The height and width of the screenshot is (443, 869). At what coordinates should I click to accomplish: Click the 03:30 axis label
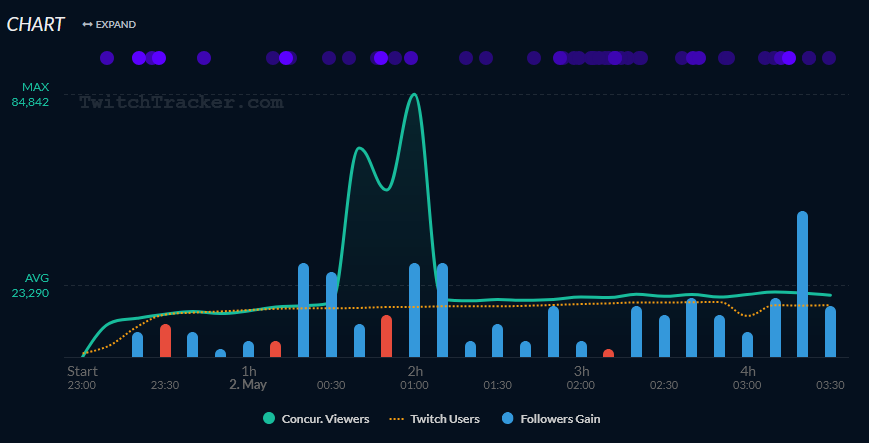click(x=830, y=385)
